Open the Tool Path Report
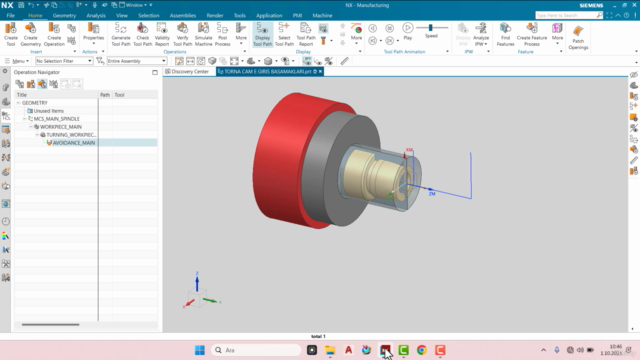The height and width of the screenshot is (360, 640). click(x=306, y=34)
